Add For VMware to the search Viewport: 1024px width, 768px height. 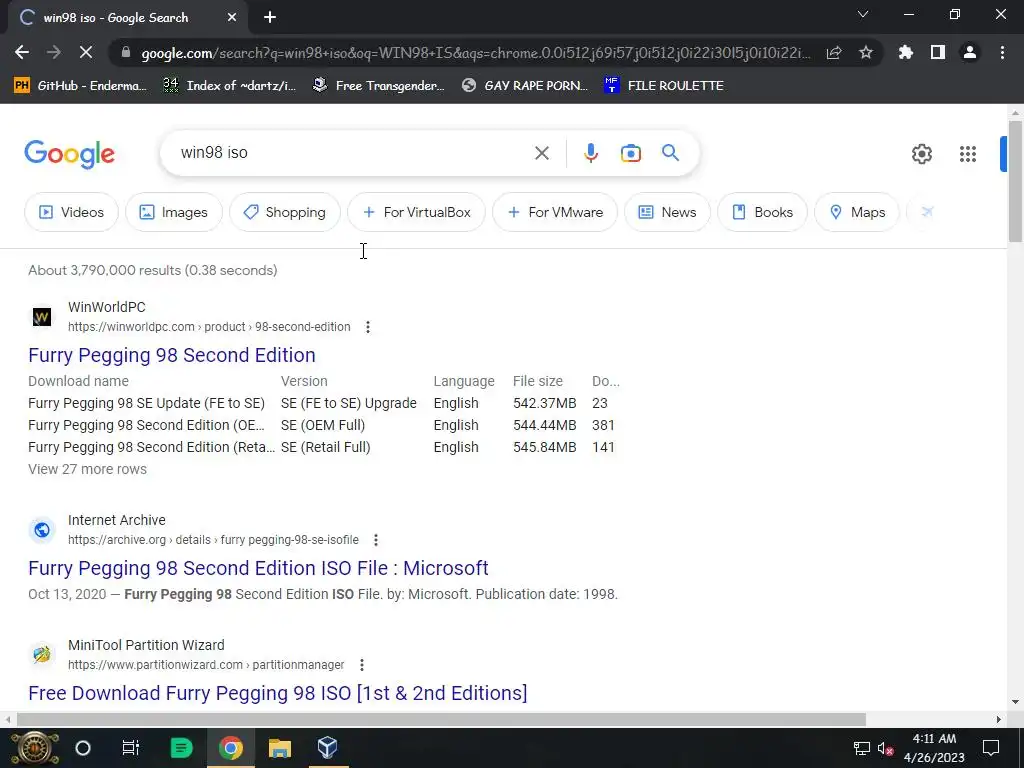(555, 212)
